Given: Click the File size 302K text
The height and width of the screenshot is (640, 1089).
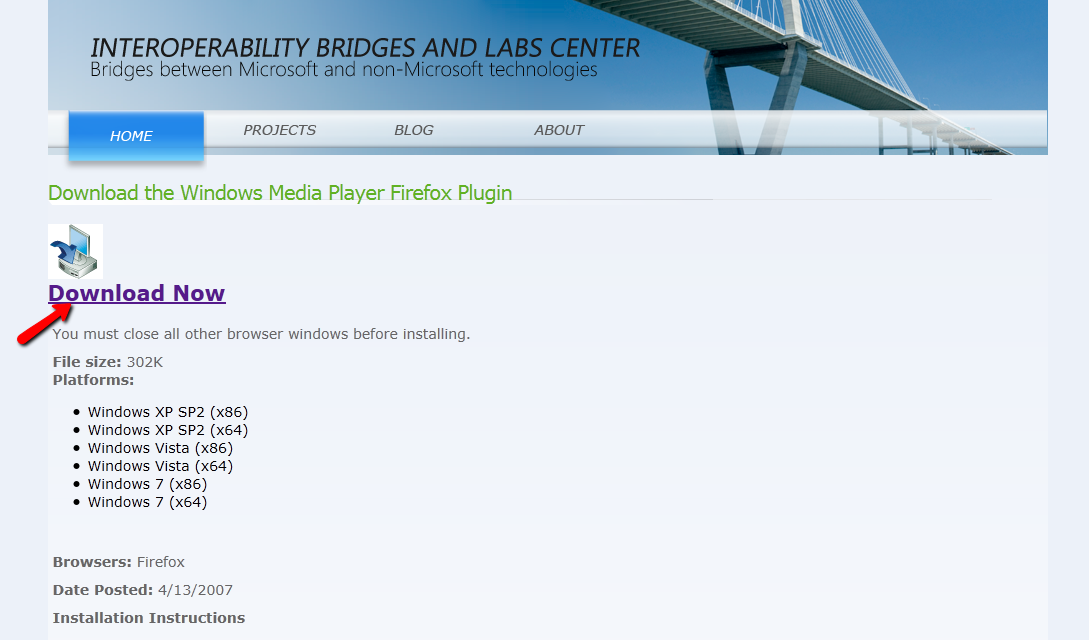Looking at the screenshot, I should click(108, 362).
